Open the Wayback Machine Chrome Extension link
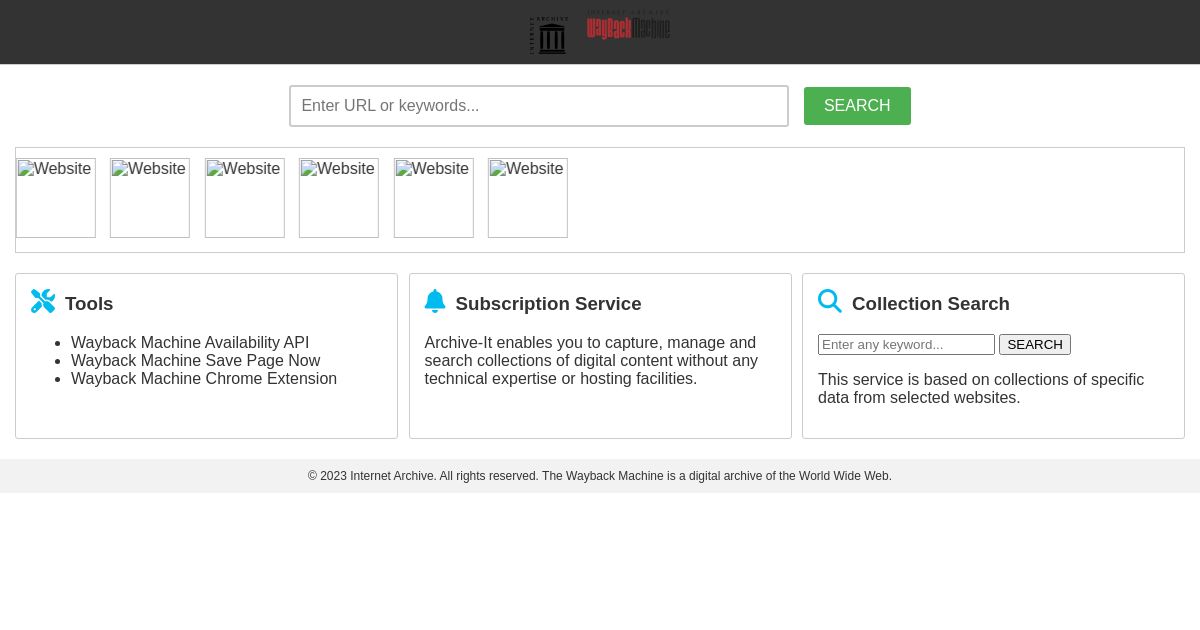The image size is (1200, 630). (204, 379)
